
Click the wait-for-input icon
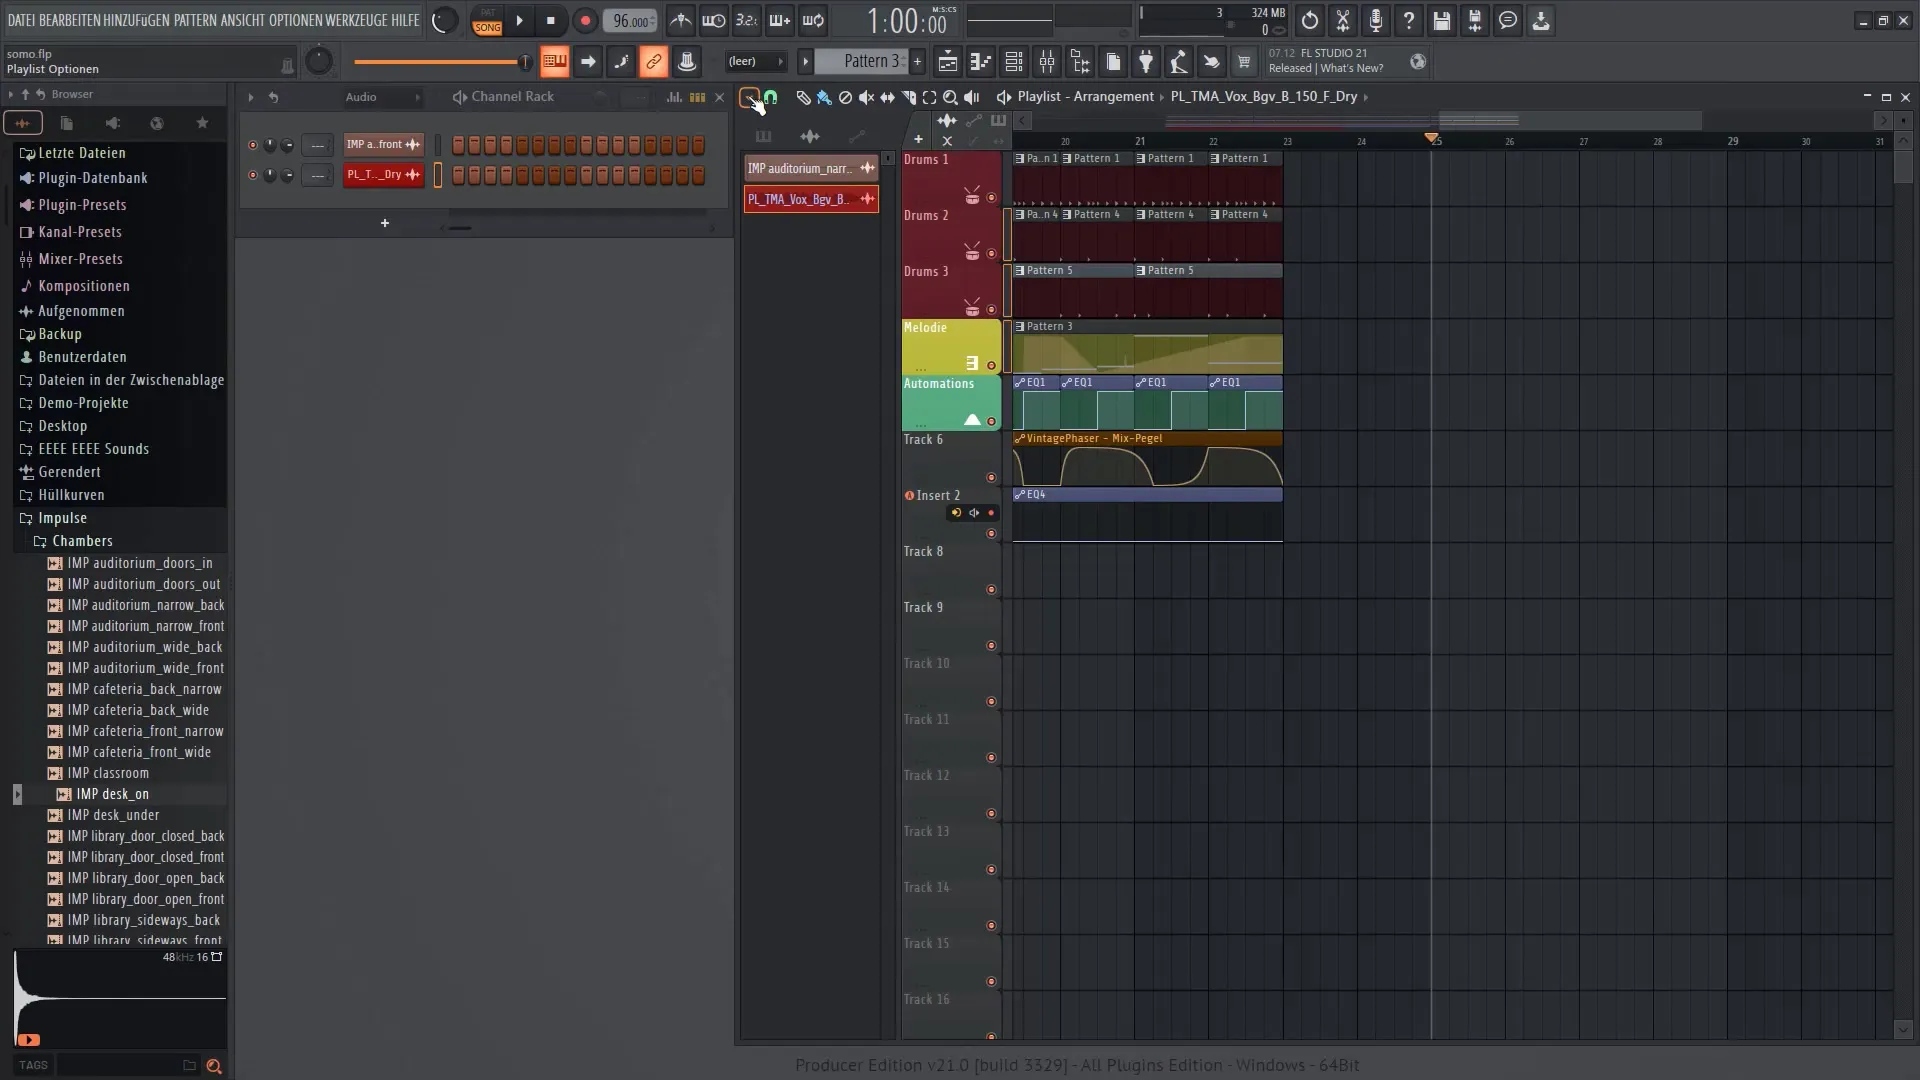713,20
